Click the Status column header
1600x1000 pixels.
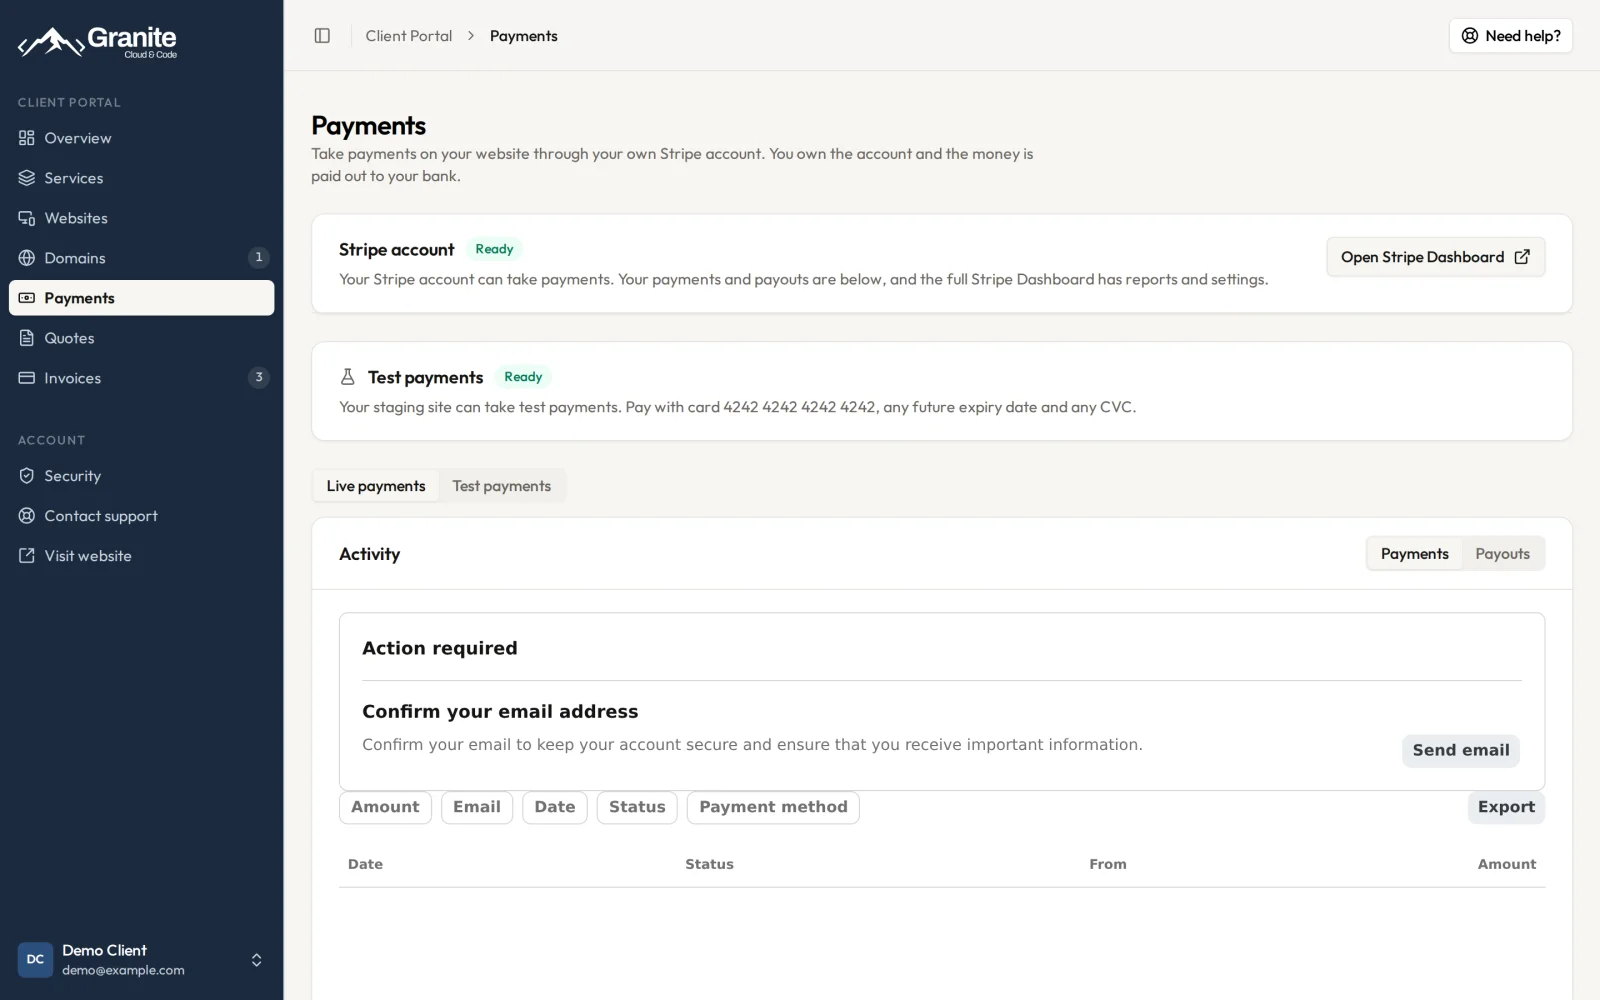pyautogui.click(x=709, y=864)
